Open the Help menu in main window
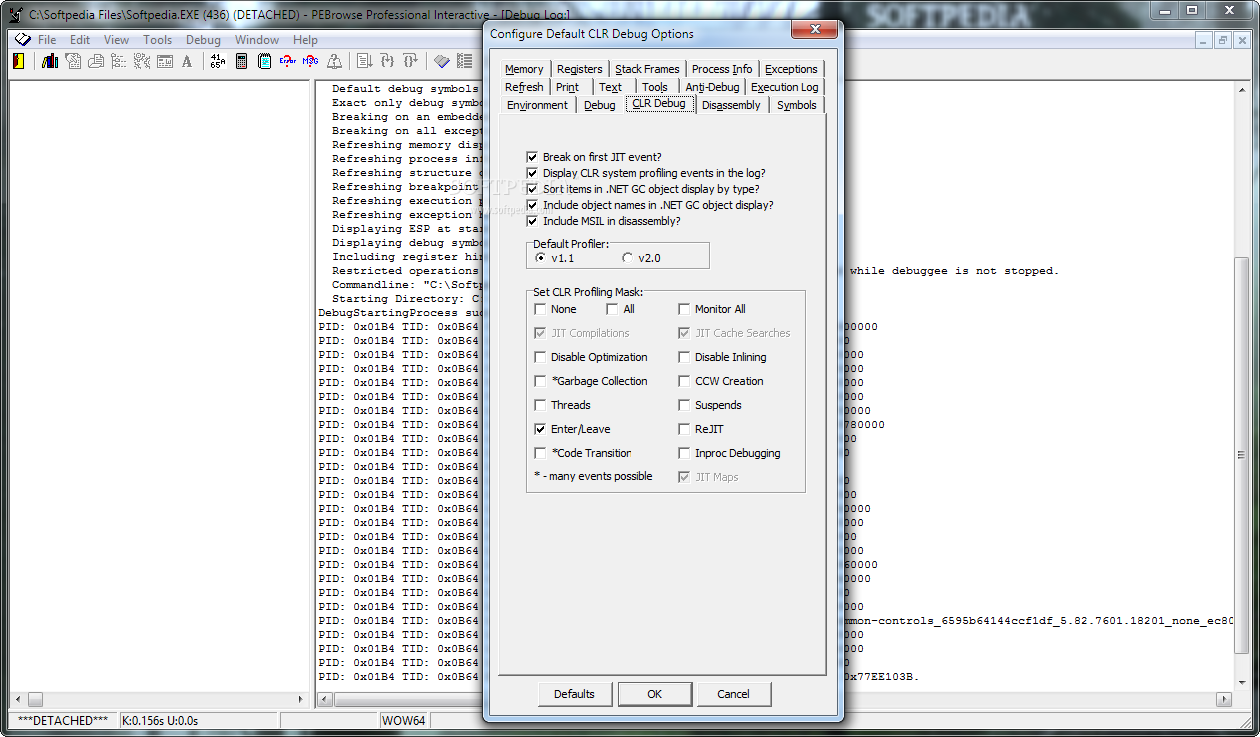Viewport: 1260px width, 737px height. click(x=305, y=40)
